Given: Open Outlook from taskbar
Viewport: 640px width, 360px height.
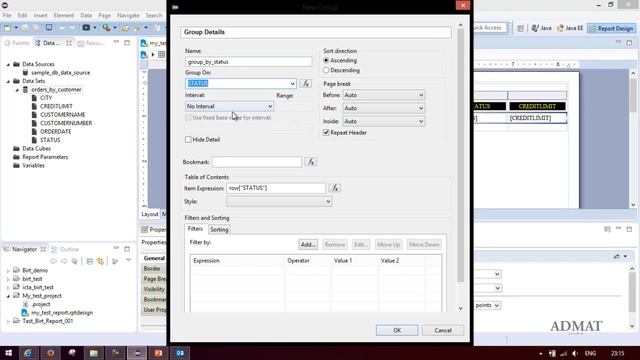Looking at the screenshot, I should (x=180, y=353).
